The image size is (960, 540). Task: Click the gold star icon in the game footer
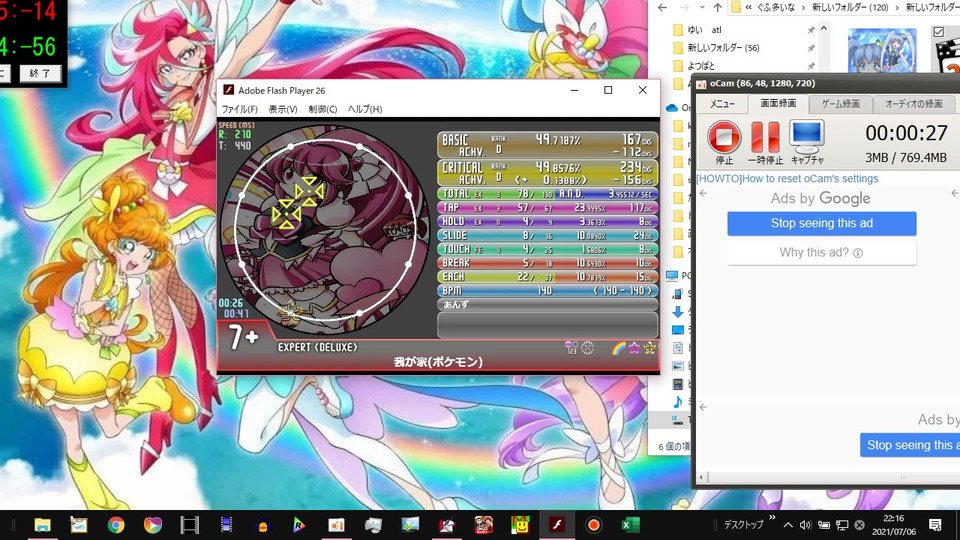tap(649, 348)
